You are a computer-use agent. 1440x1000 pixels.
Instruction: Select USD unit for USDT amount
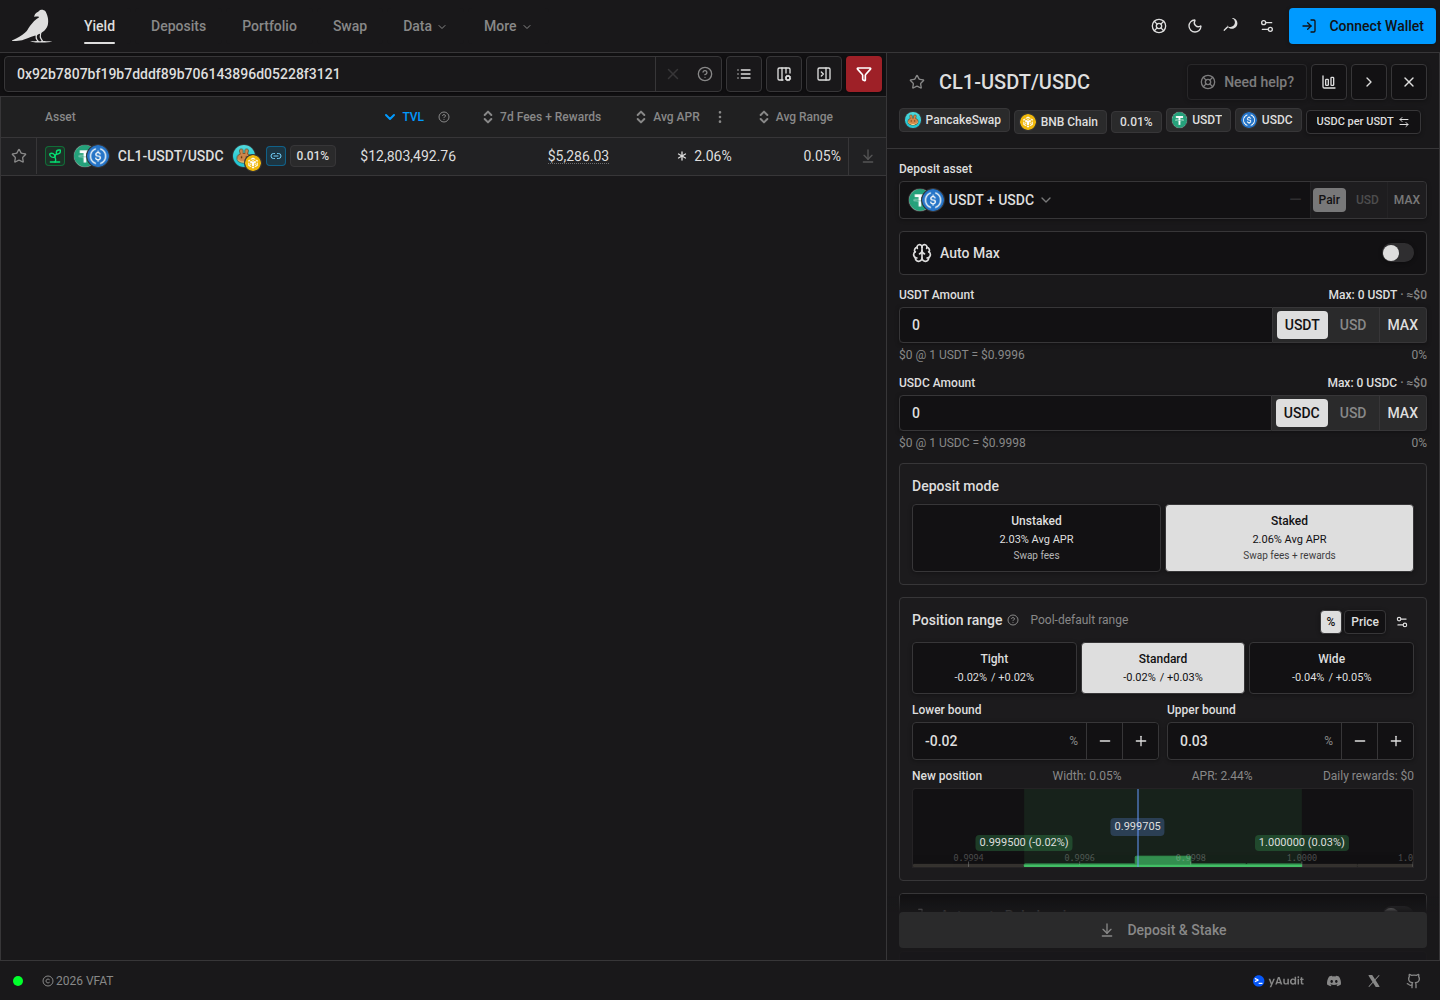click(1353, 325)
